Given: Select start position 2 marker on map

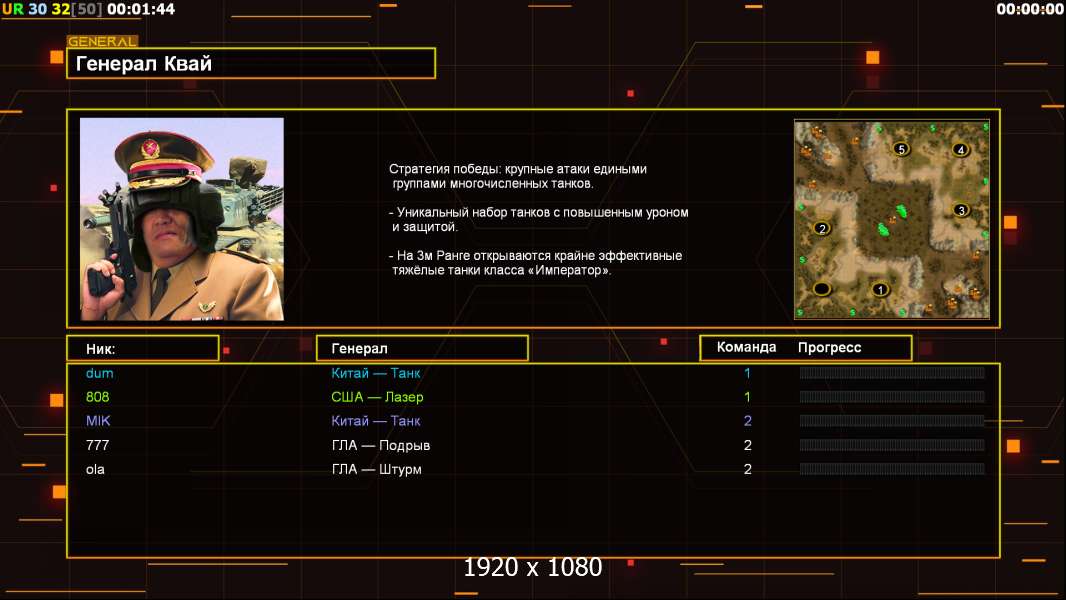Looking at the screenshot, I should tap(822, 228).
